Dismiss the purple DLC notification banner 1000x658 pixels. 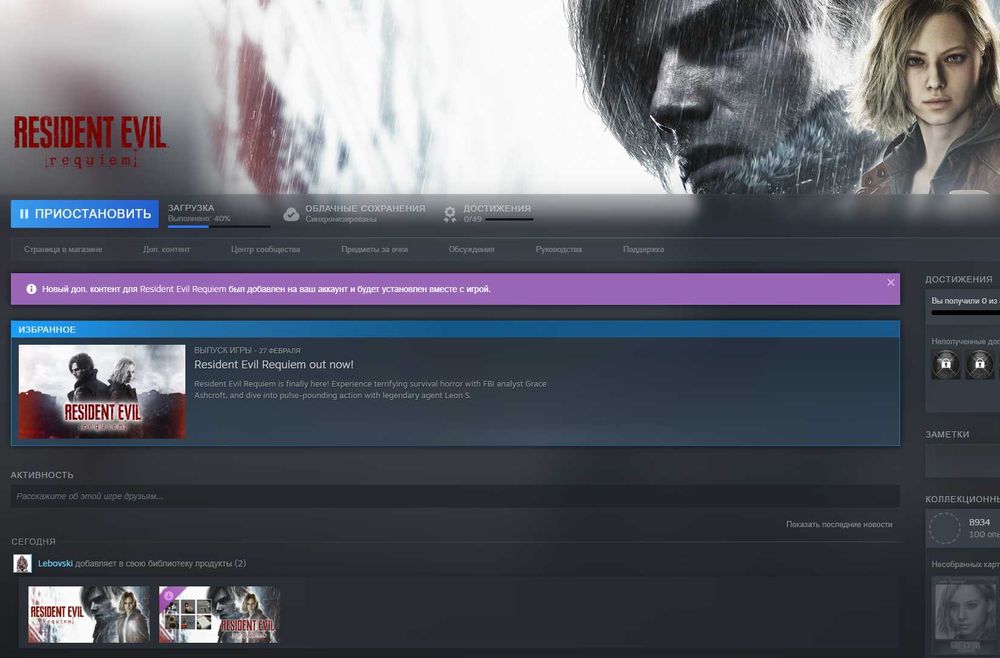890,282
